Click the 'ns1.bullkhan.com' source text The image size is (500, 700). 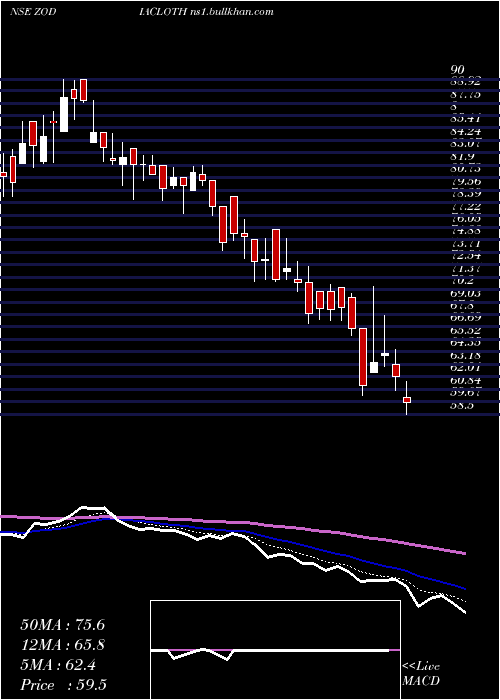pyautogui.click(x=230, y=12)
